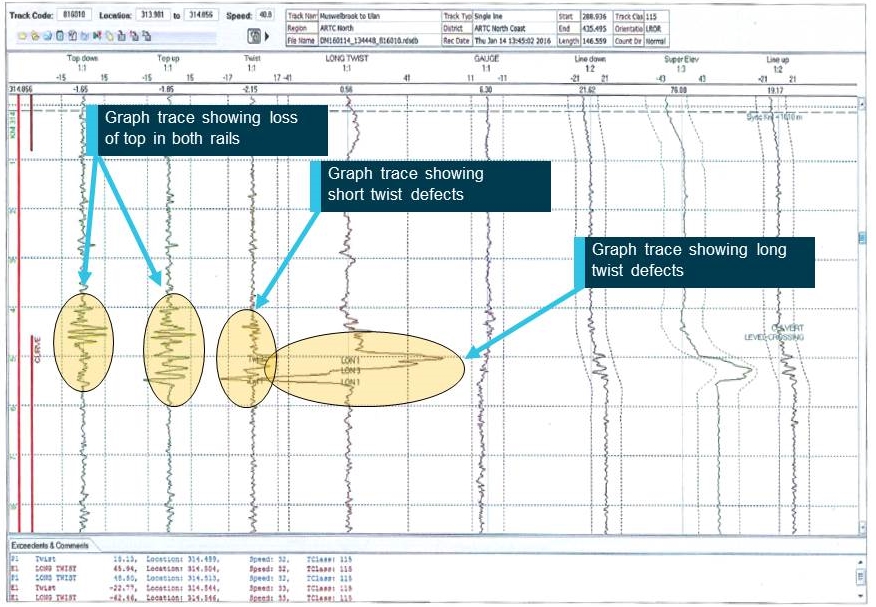The width and height of the screenshot is (876, 607).
Task: Click the red and green flag toolbar icon
Action: [x=97, y=36]
